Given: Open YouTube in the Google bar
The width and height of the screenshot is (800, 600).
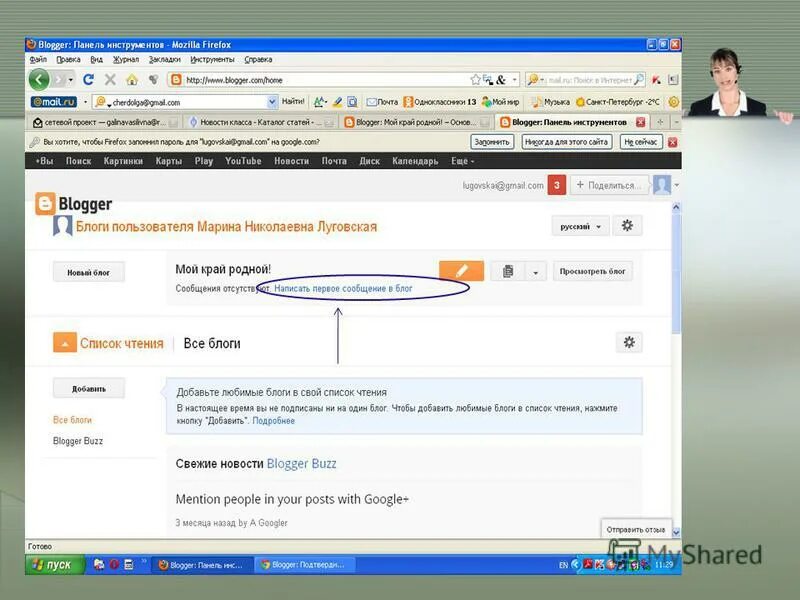Looking at the screenshot, I should [243, 161].
